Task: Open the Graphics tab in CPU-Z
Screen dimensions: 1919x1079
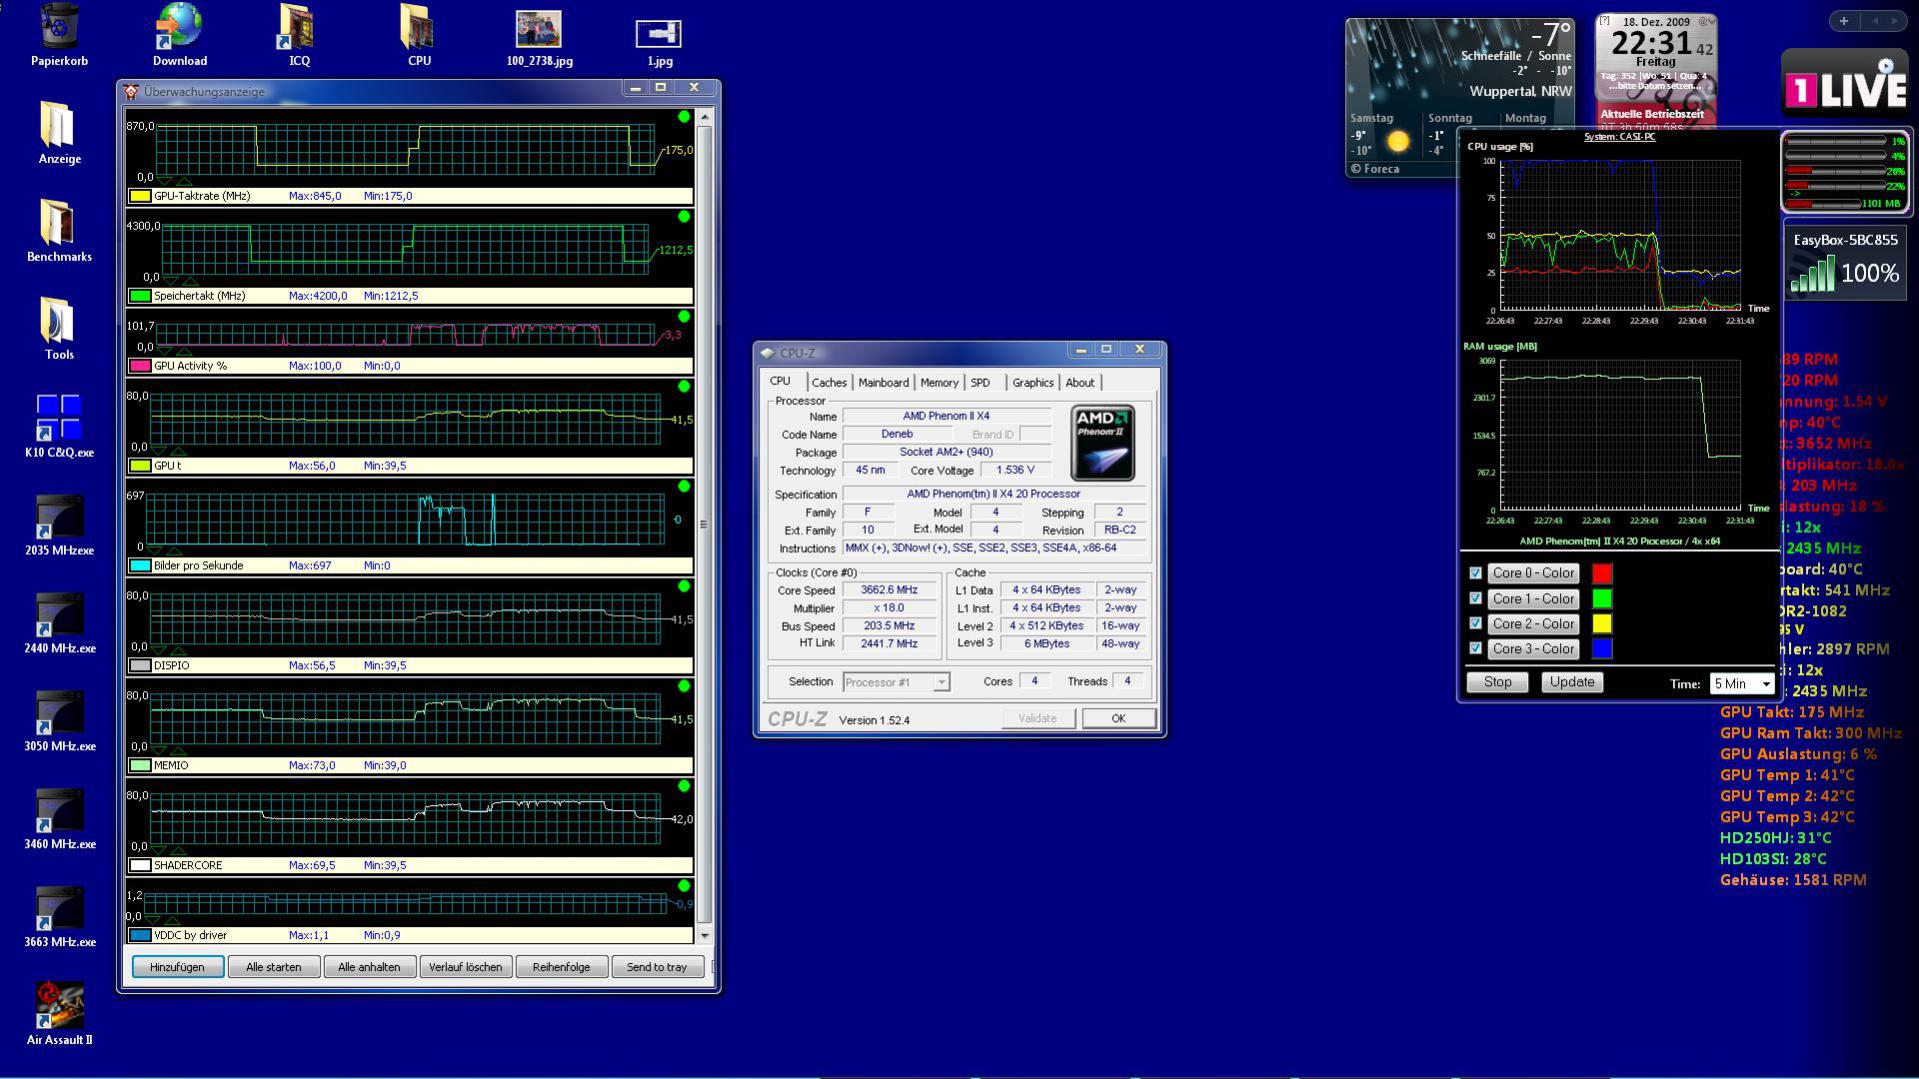Action: pyautogui.click(x=1033, y=383)
